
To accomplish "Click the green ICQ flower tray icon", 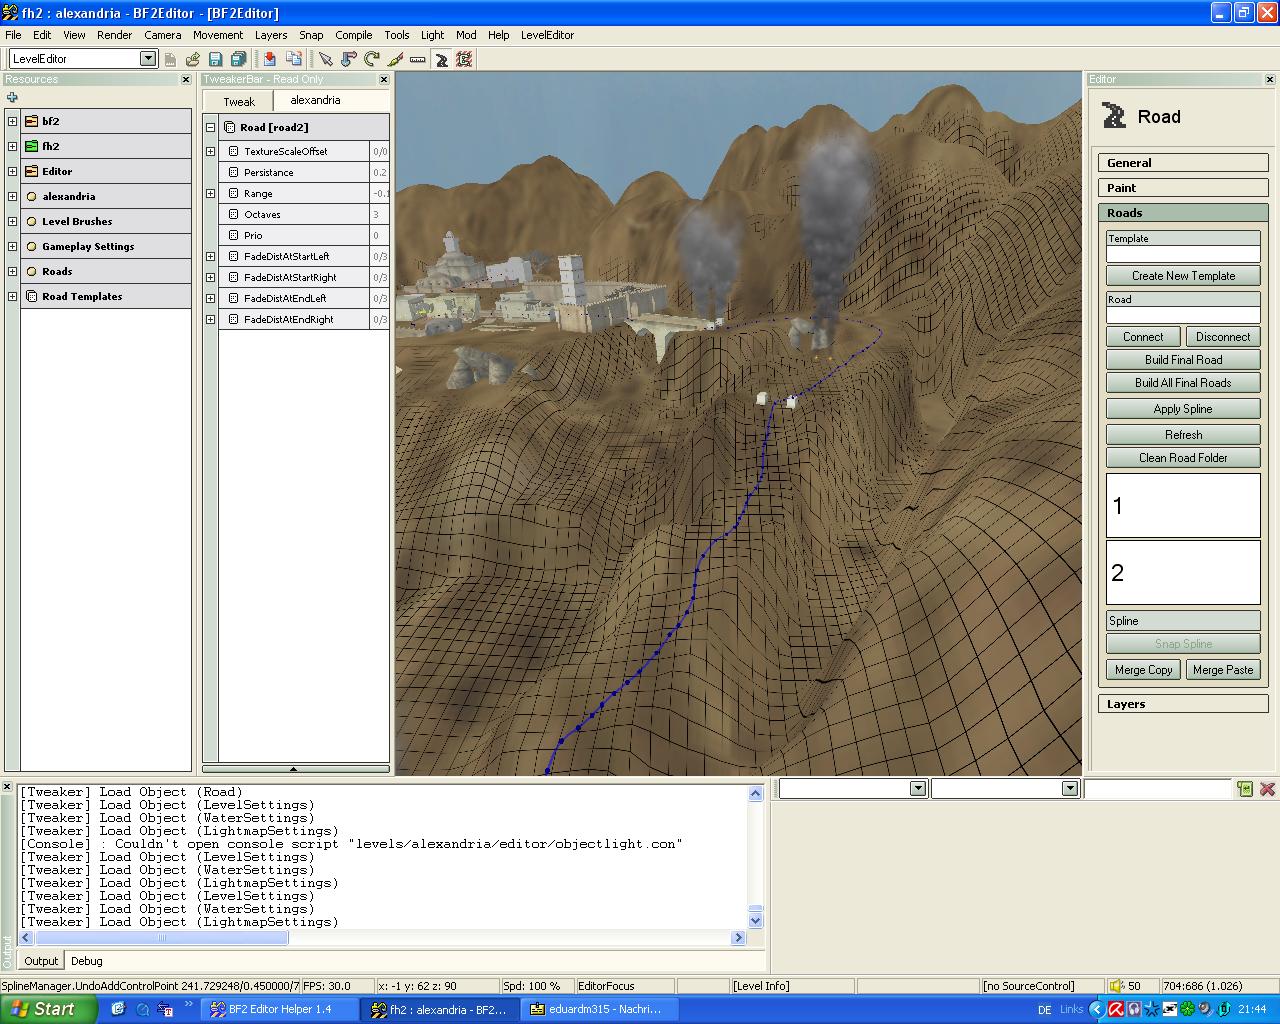I will coord(1188,1009).
